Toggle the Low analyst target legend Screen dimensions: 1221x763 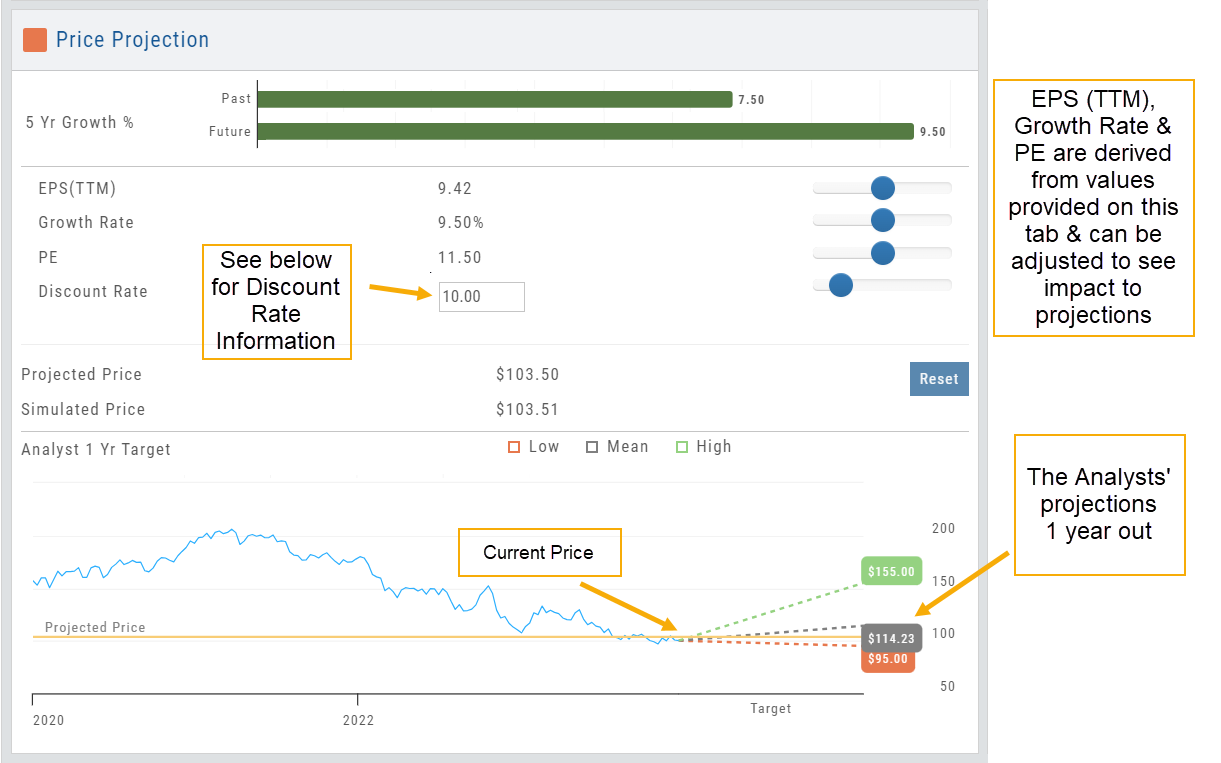534,447
